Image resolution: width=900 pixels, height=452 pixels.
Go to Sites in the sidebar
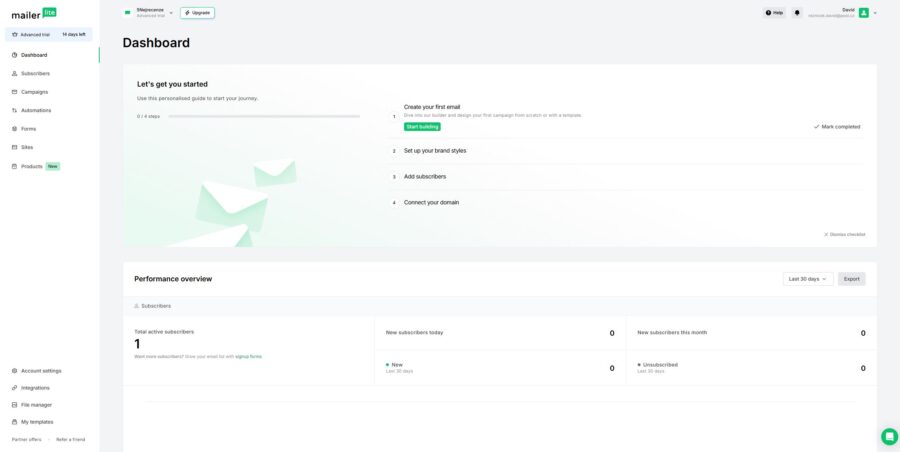pos(27,147)
